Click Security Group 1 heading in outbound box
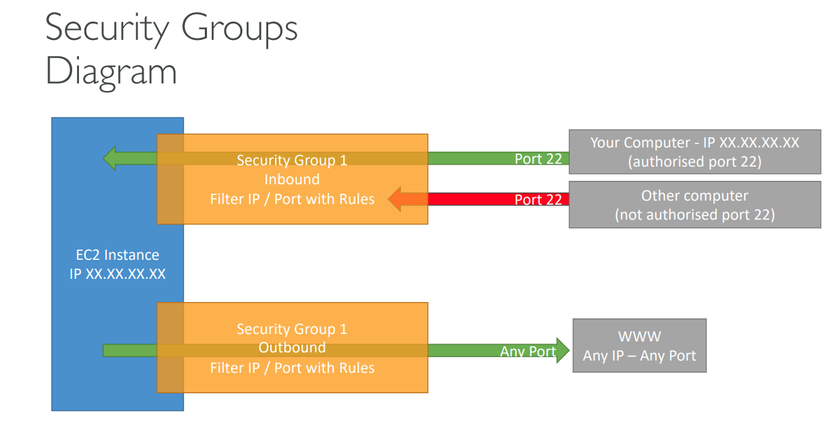 point(292,328)
